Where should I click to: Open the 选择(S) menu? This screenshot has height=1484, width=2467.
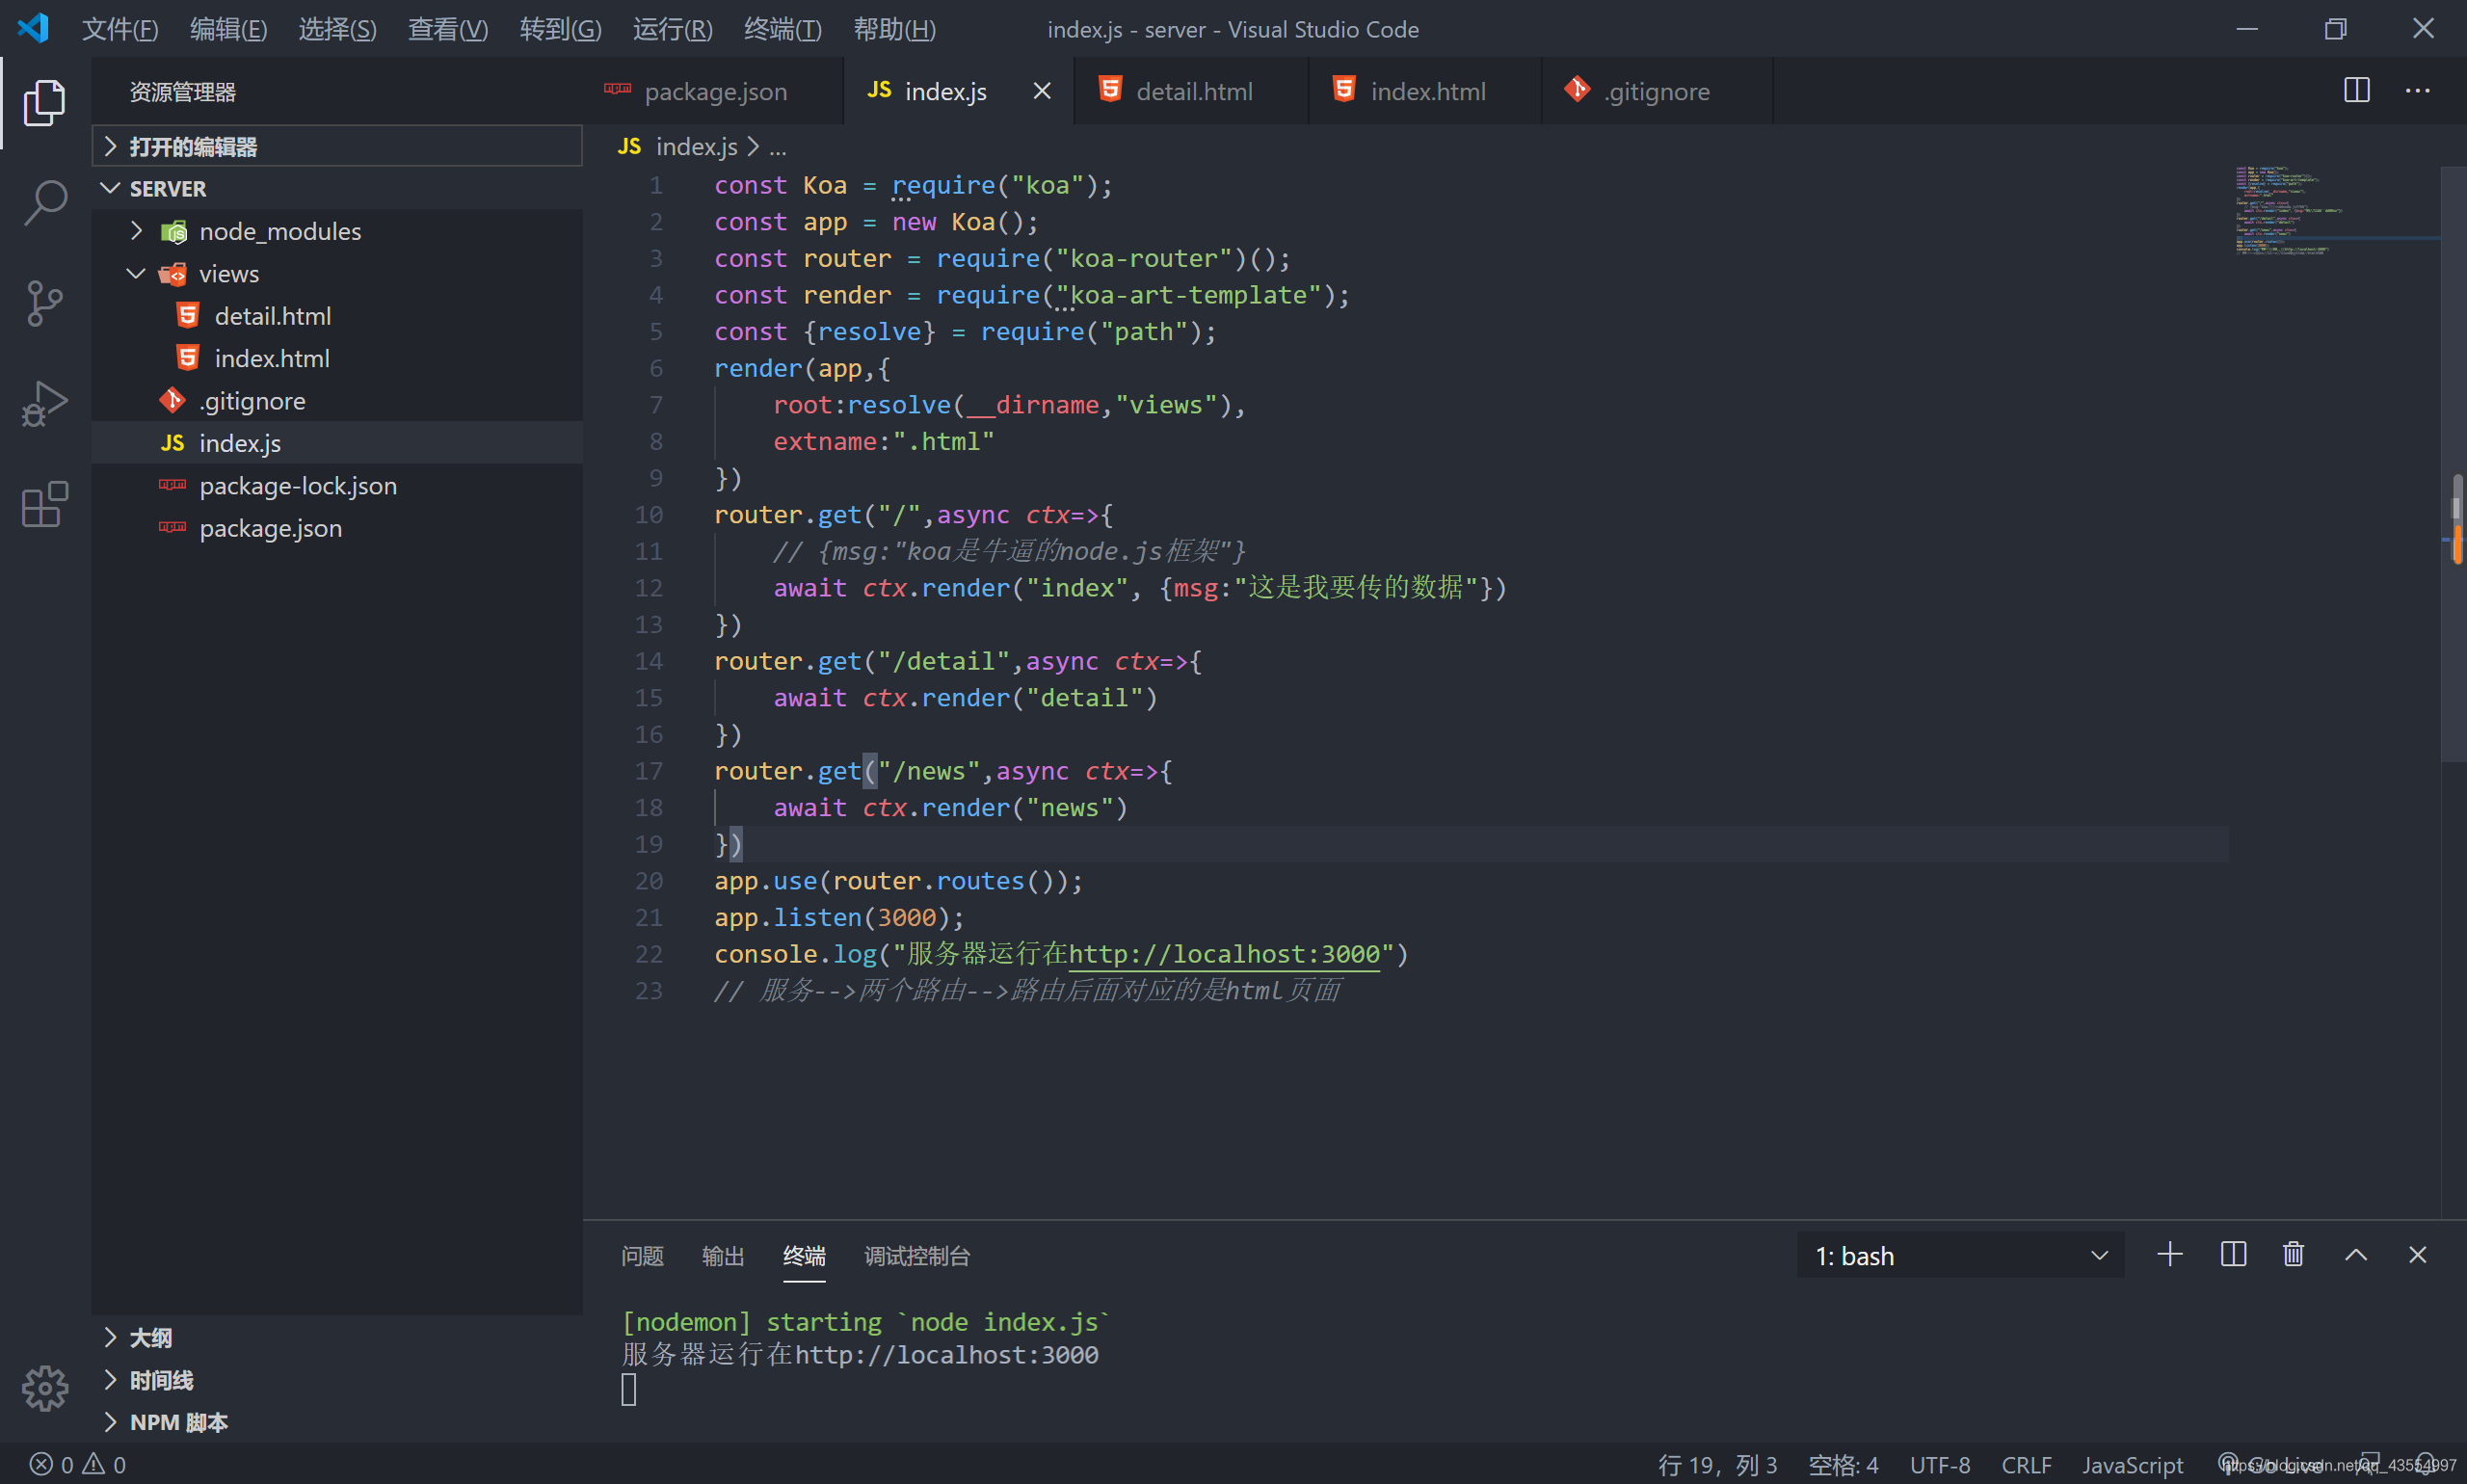coord(338,29)
